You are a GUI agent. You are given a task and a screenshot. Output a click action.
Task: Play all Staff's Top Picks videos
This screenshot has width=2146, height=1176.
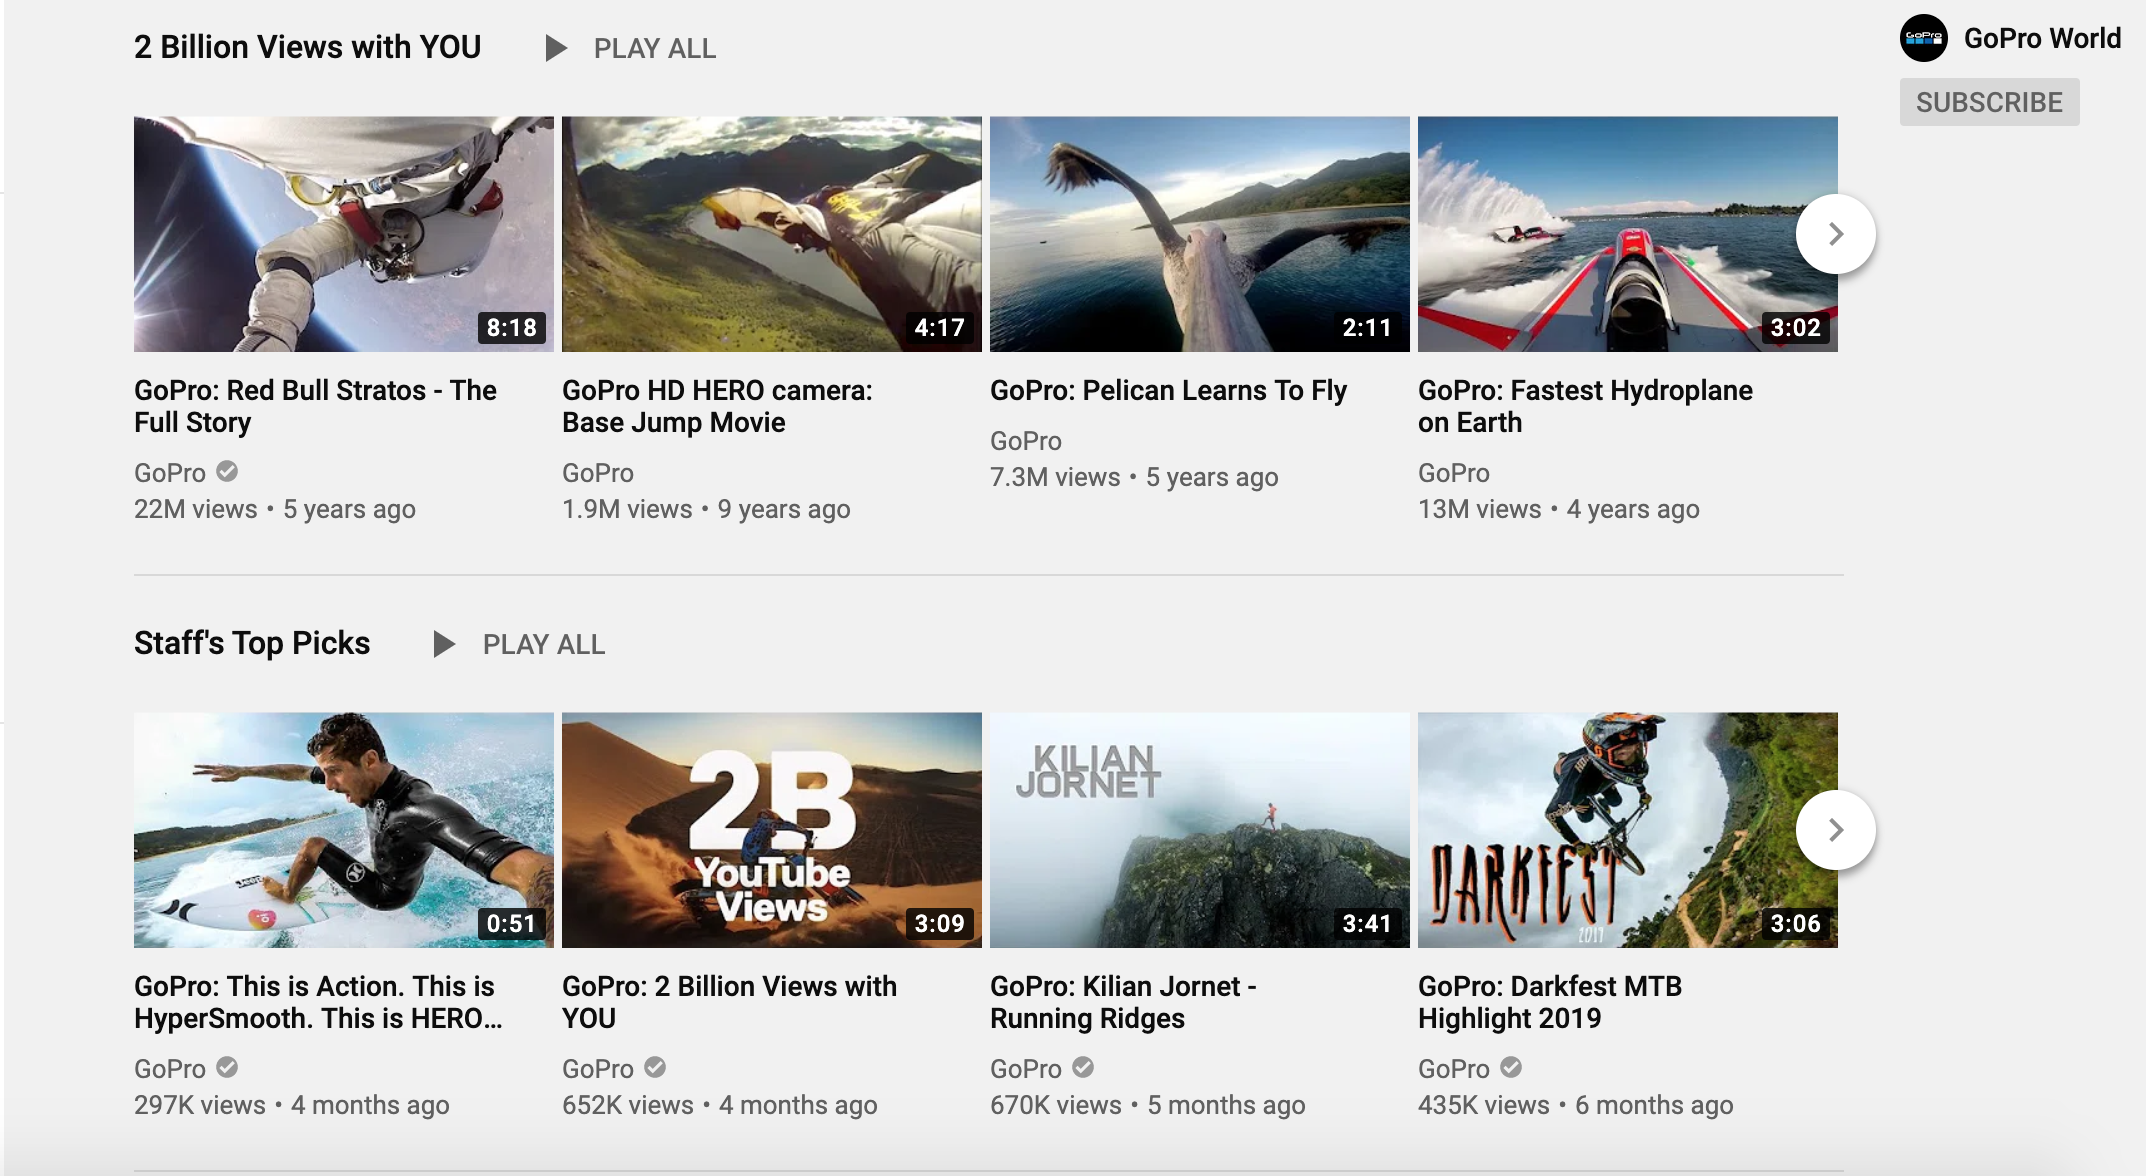(519, 644)
